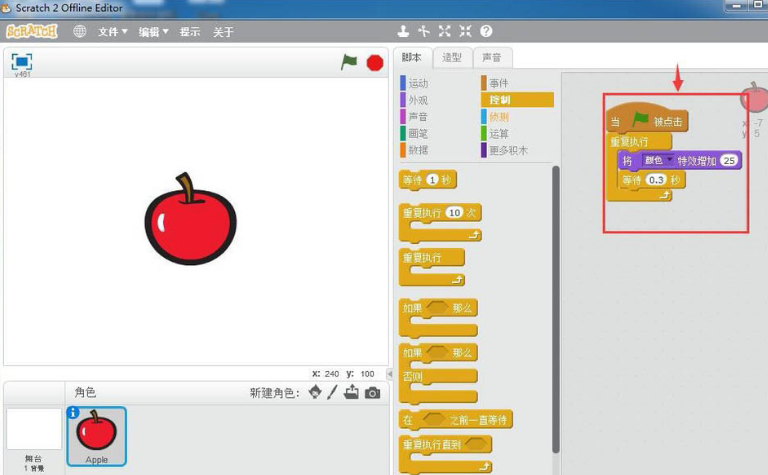
Task: Select the scissors delete tool
Action: tap(424, 32)
